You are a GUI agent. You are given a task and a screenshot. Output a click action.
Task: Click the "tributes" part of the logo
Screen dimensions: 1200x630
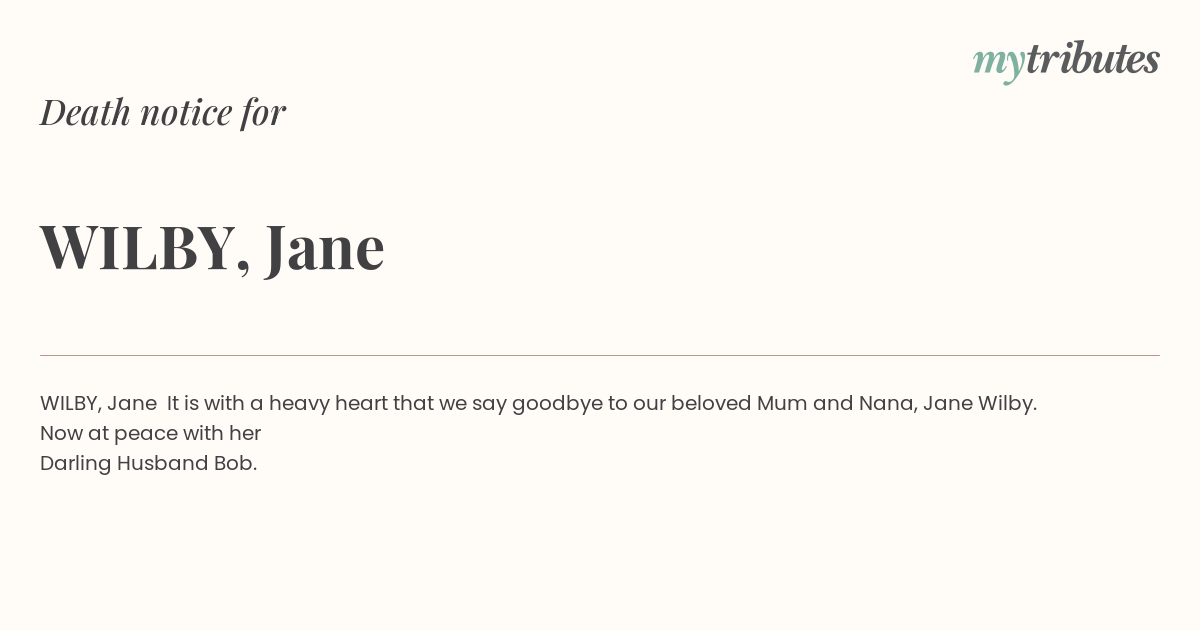tap(1093, 59)
